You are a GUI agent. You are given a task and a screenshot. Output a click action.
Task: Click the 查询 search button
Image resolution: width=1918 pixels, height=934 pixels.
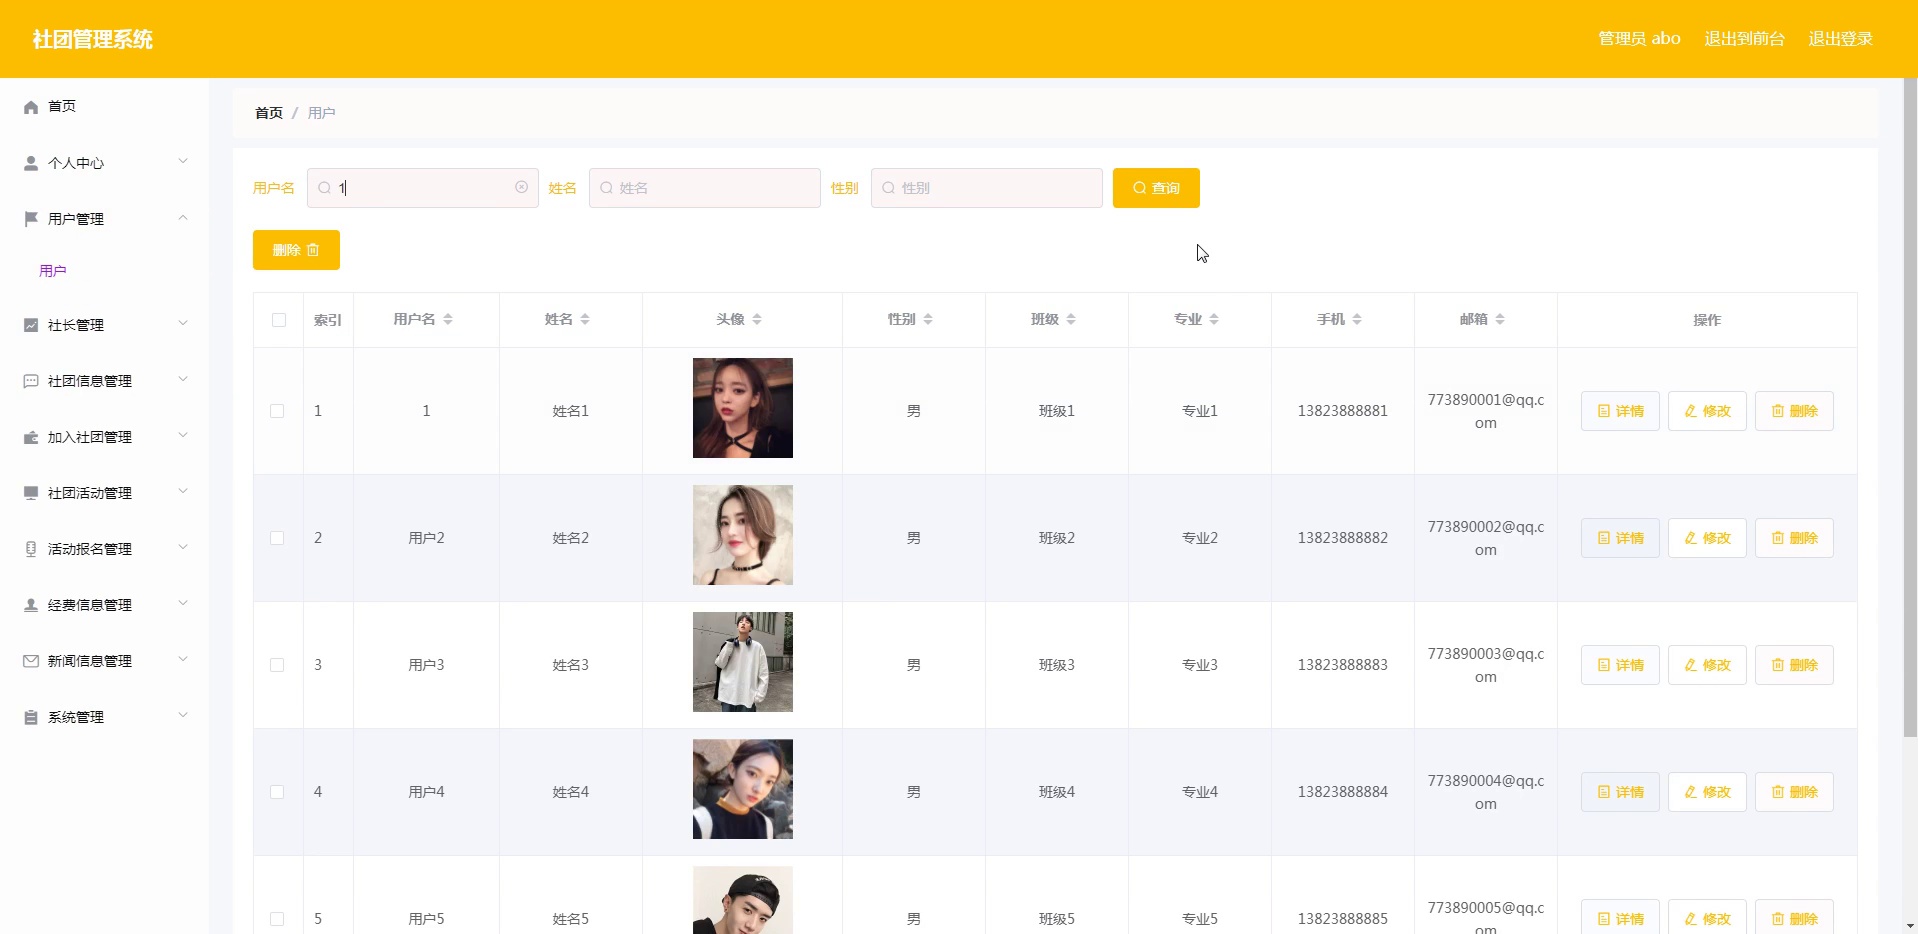pos(1156,188)
